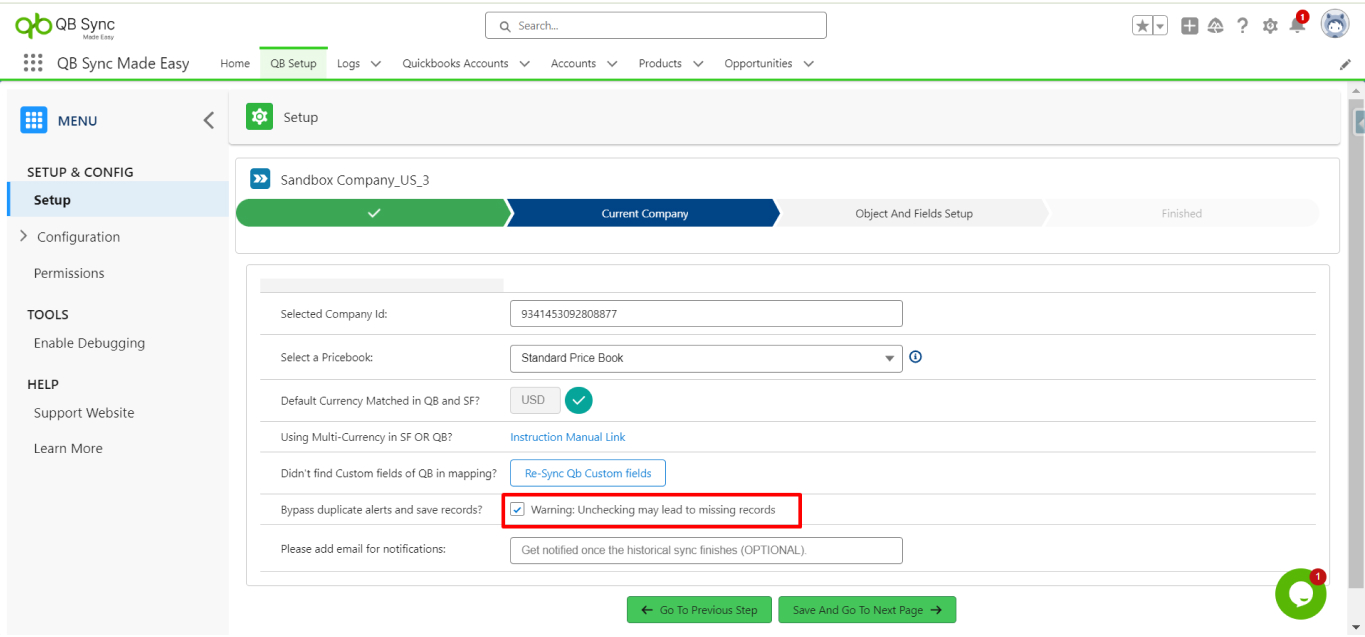Screen dimensions: 1365x637
Task: Open the Accounts tab
Action: 573,64
